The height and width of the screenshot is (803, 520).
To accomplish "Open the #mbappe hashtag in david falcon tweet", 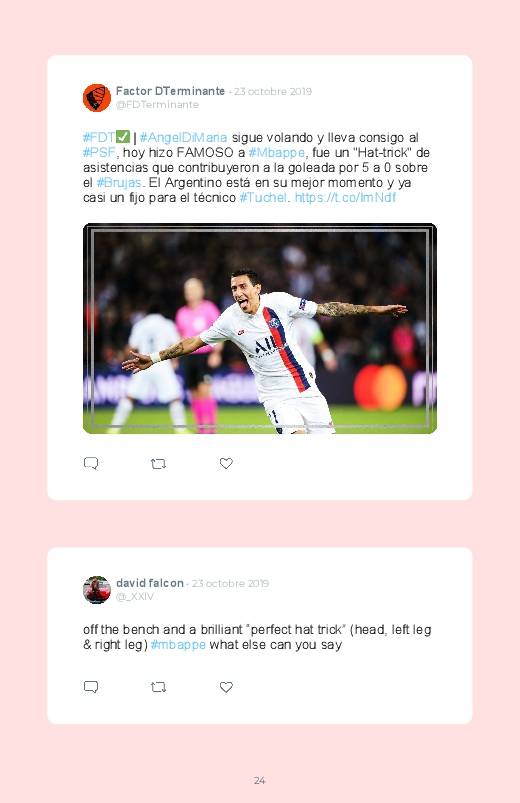I will click(178, 645).
